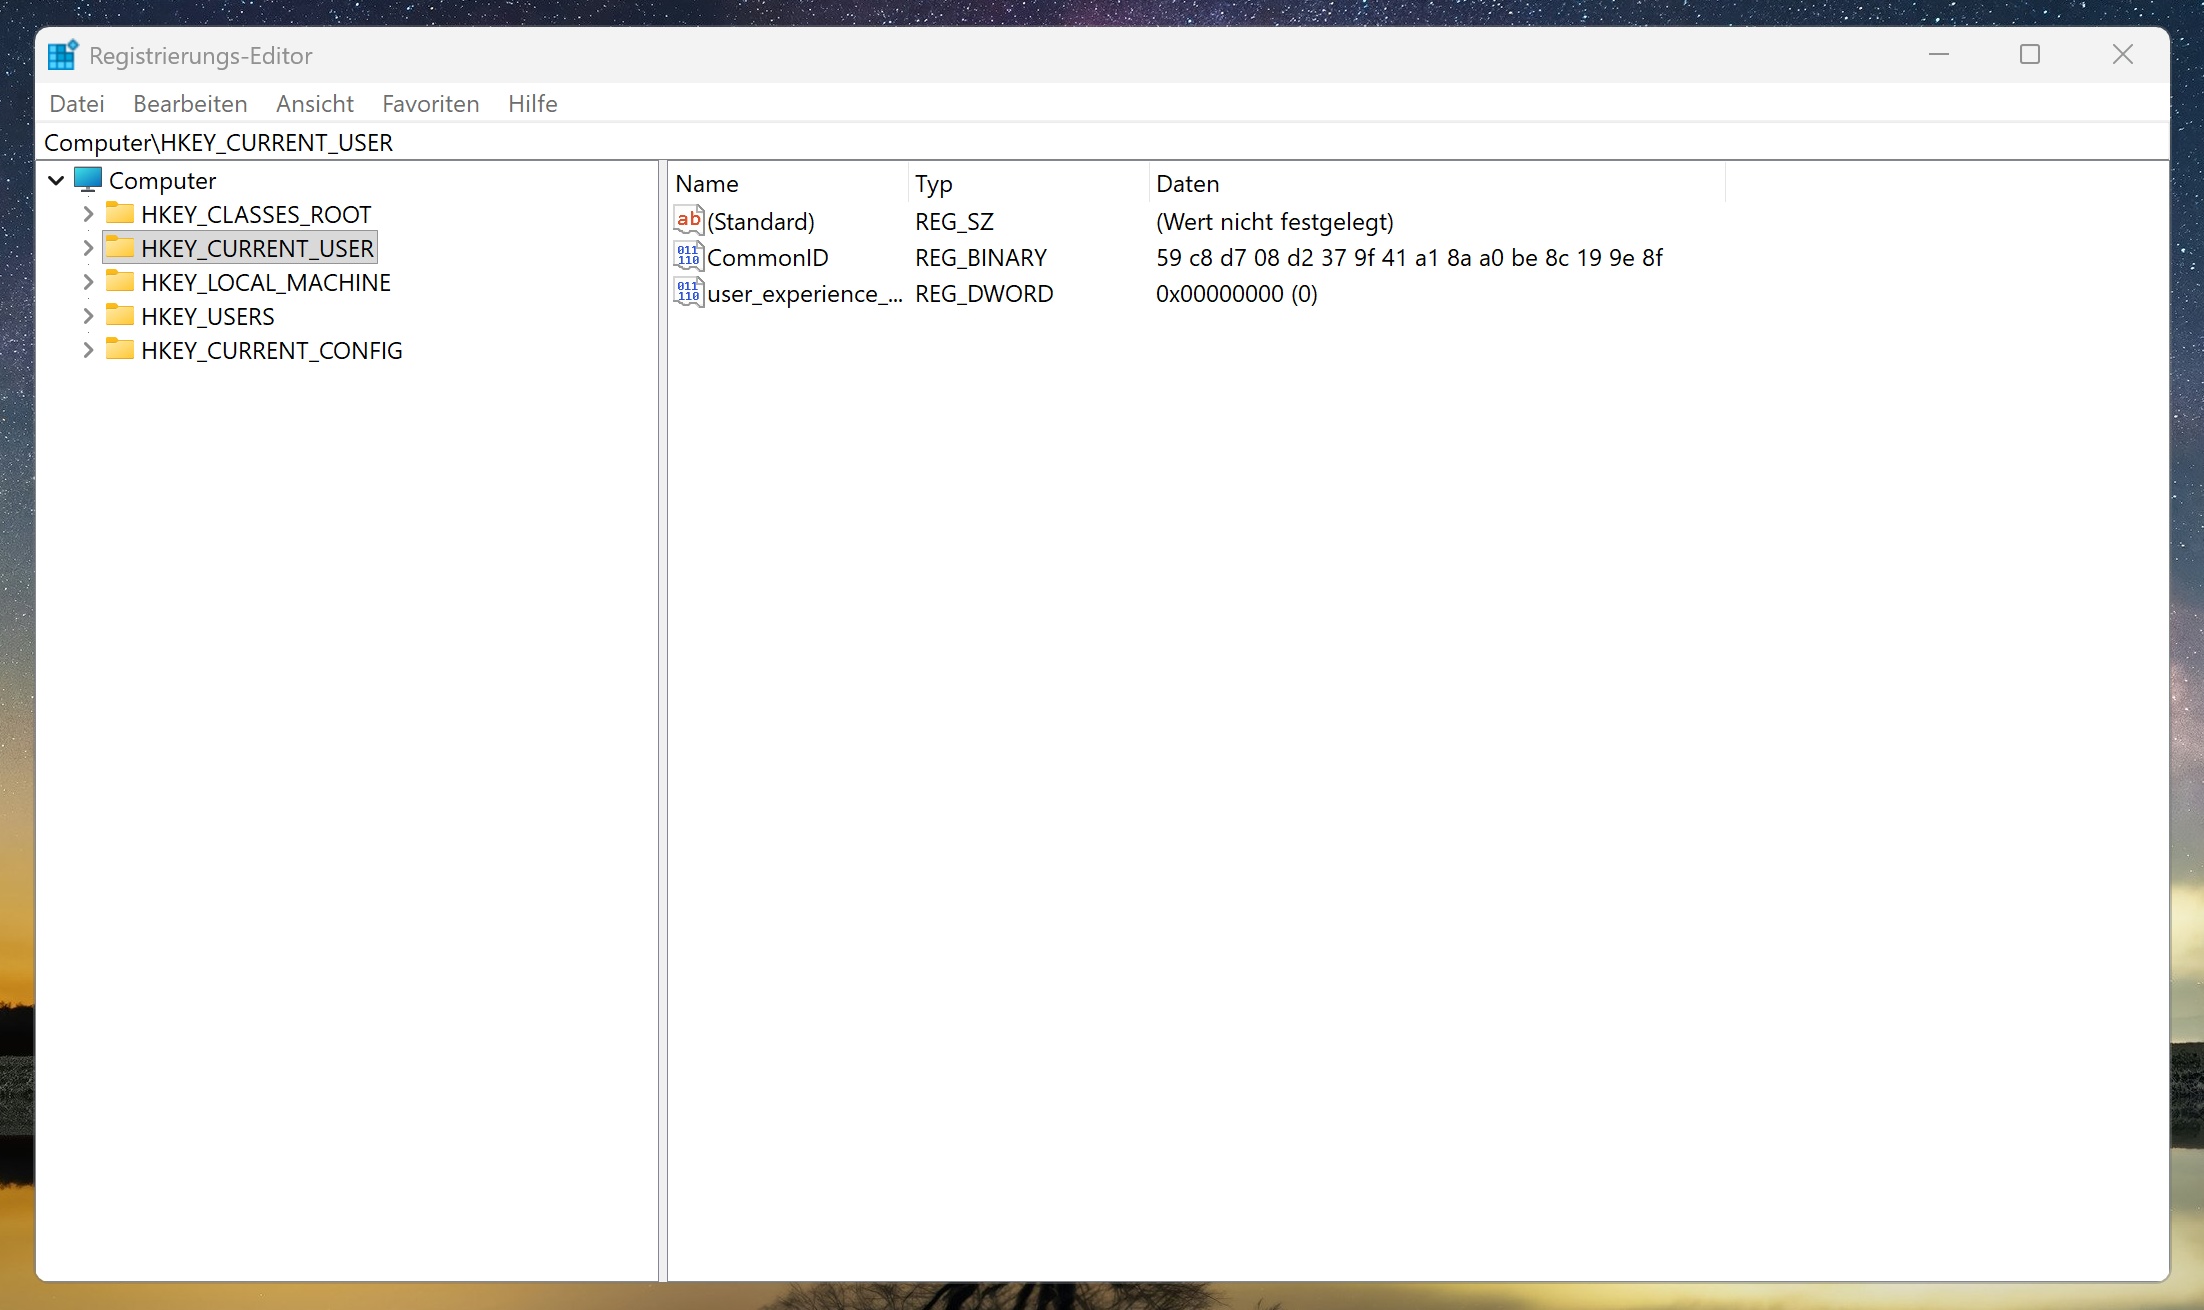Image resolution: width=2204 pixels, height=1310 pixels.
Task: Open the Hilfe menu
Action: coord(533,104)
